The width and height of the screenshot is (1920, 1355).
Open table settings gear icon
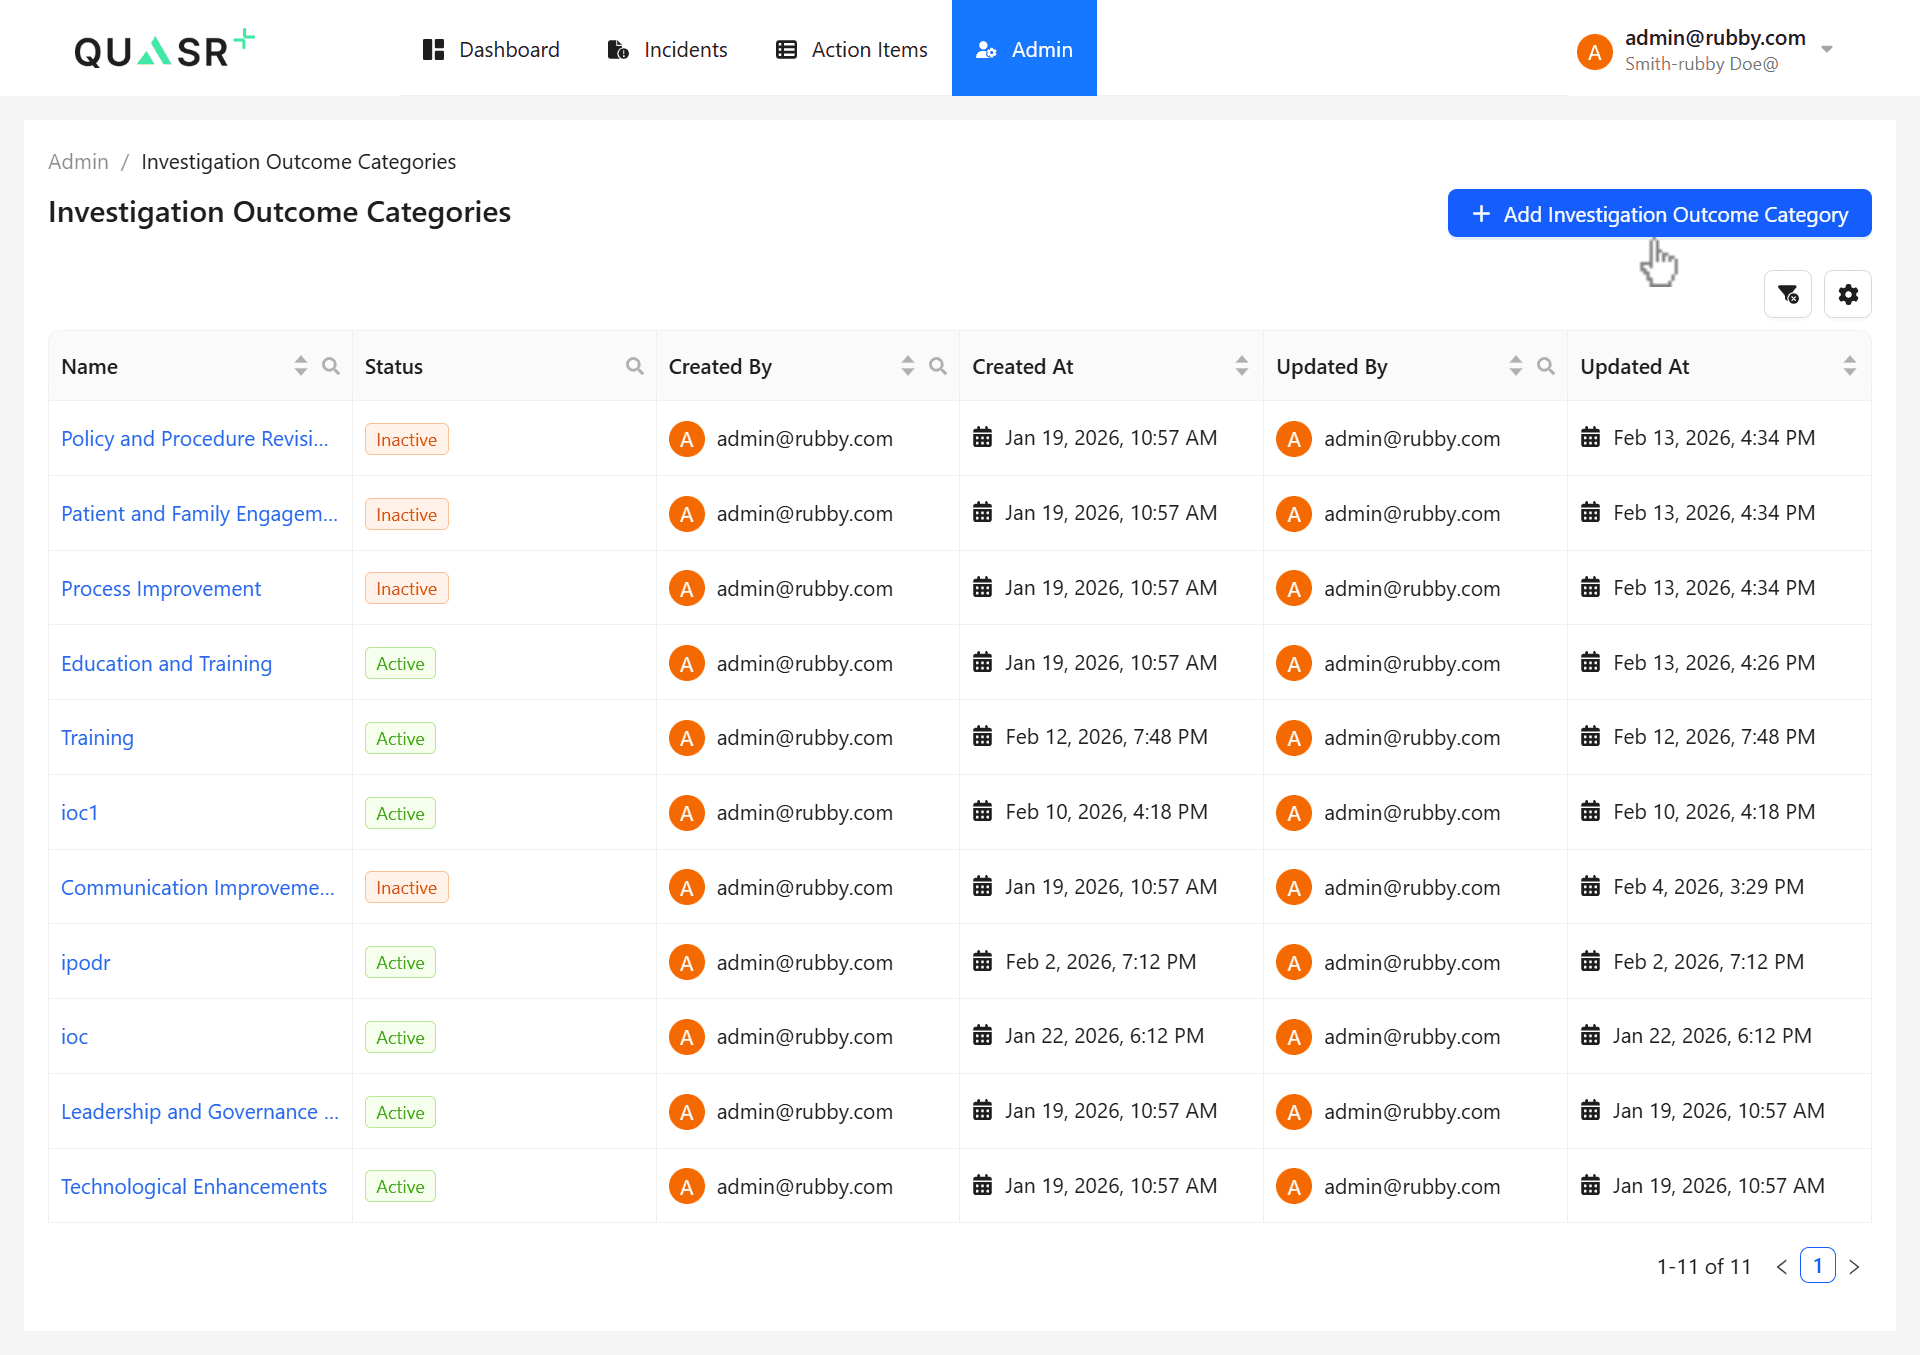(1847, 294)
